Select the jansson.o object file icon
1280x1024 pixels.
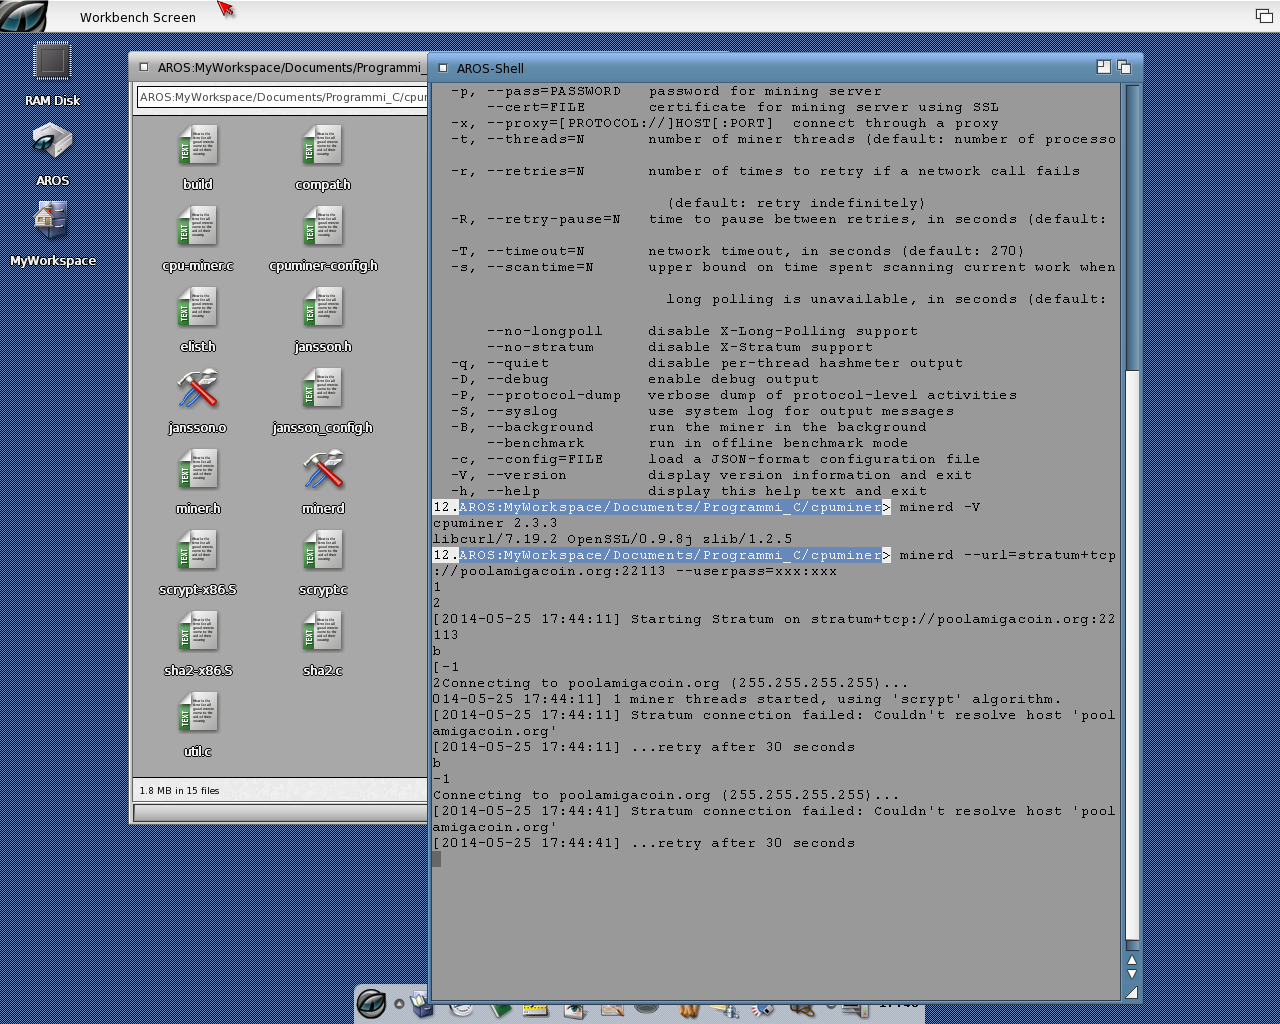click(197, 390)
